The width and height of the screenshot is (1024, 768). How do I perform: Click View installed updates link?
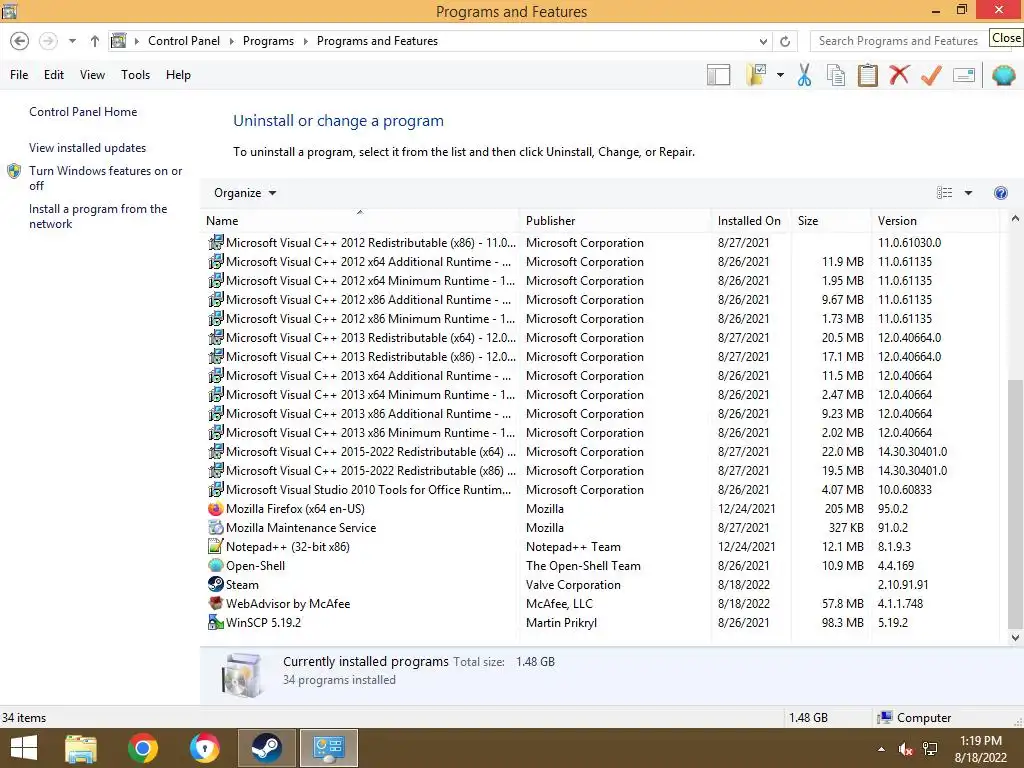[x=88, y=148]
